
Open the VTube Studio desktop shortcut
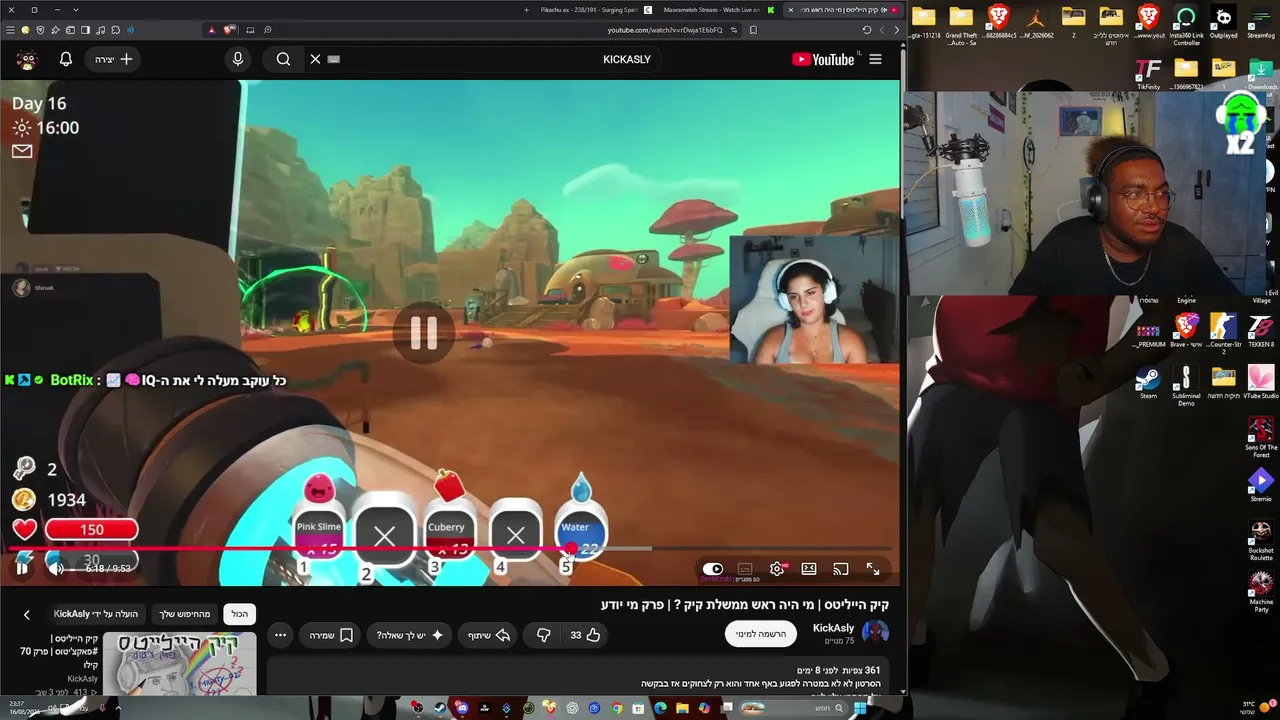pos(1261,383)
